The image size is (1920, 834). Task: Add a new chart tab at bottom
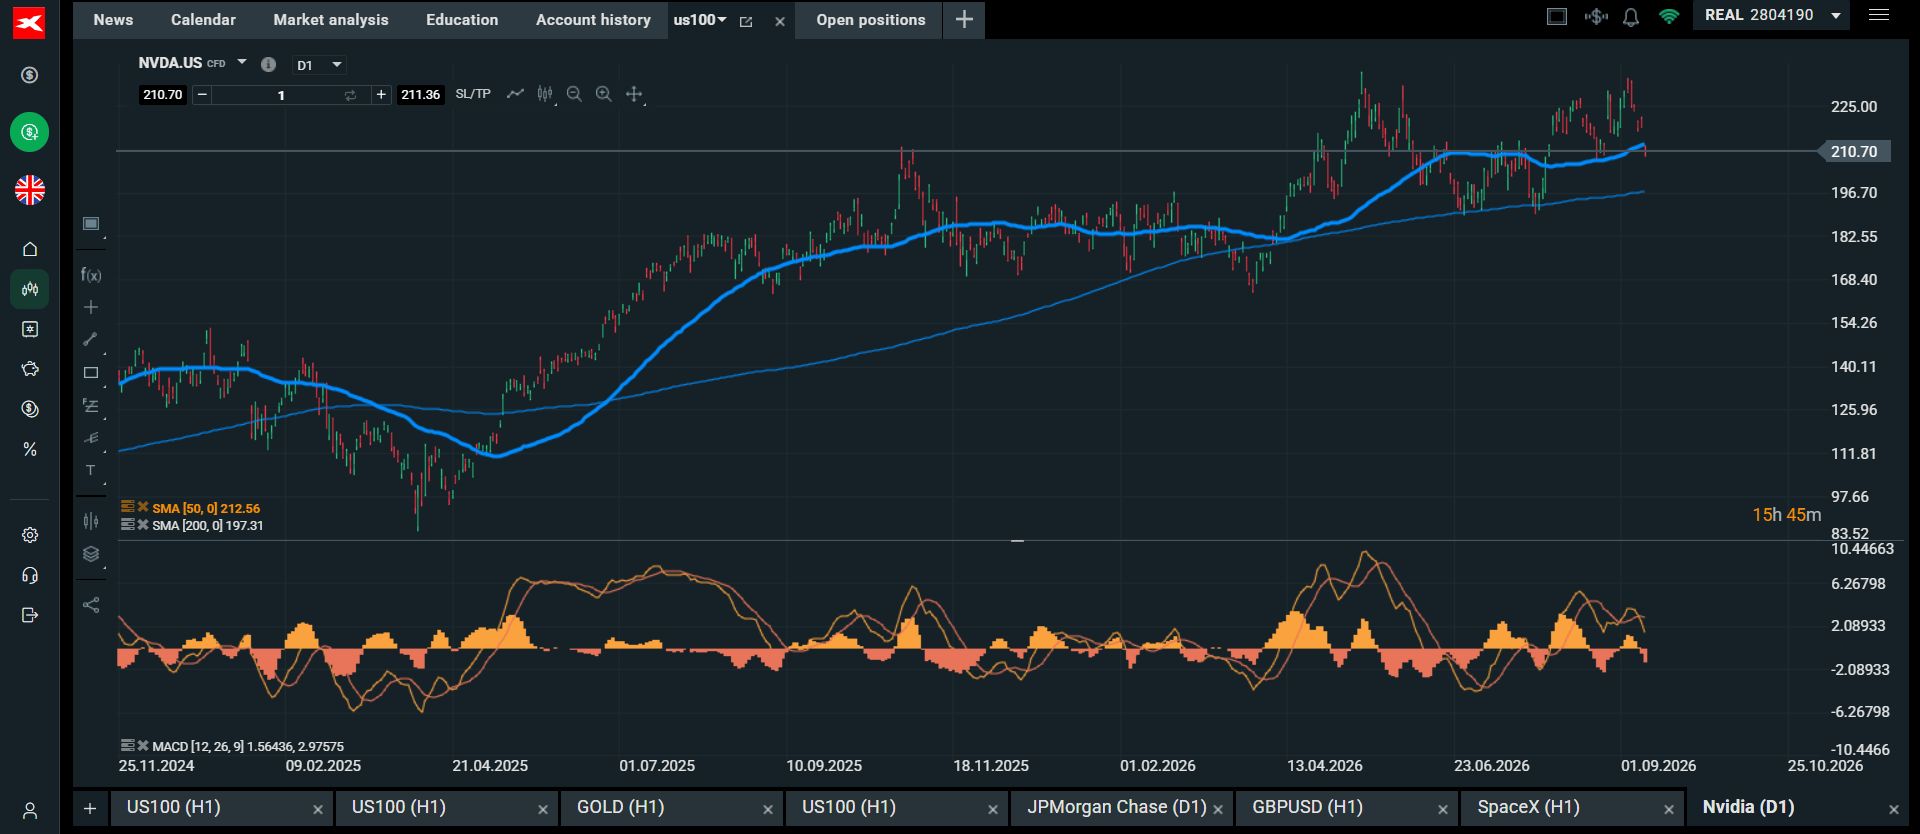pyautogui.click(x=90, y=809)
